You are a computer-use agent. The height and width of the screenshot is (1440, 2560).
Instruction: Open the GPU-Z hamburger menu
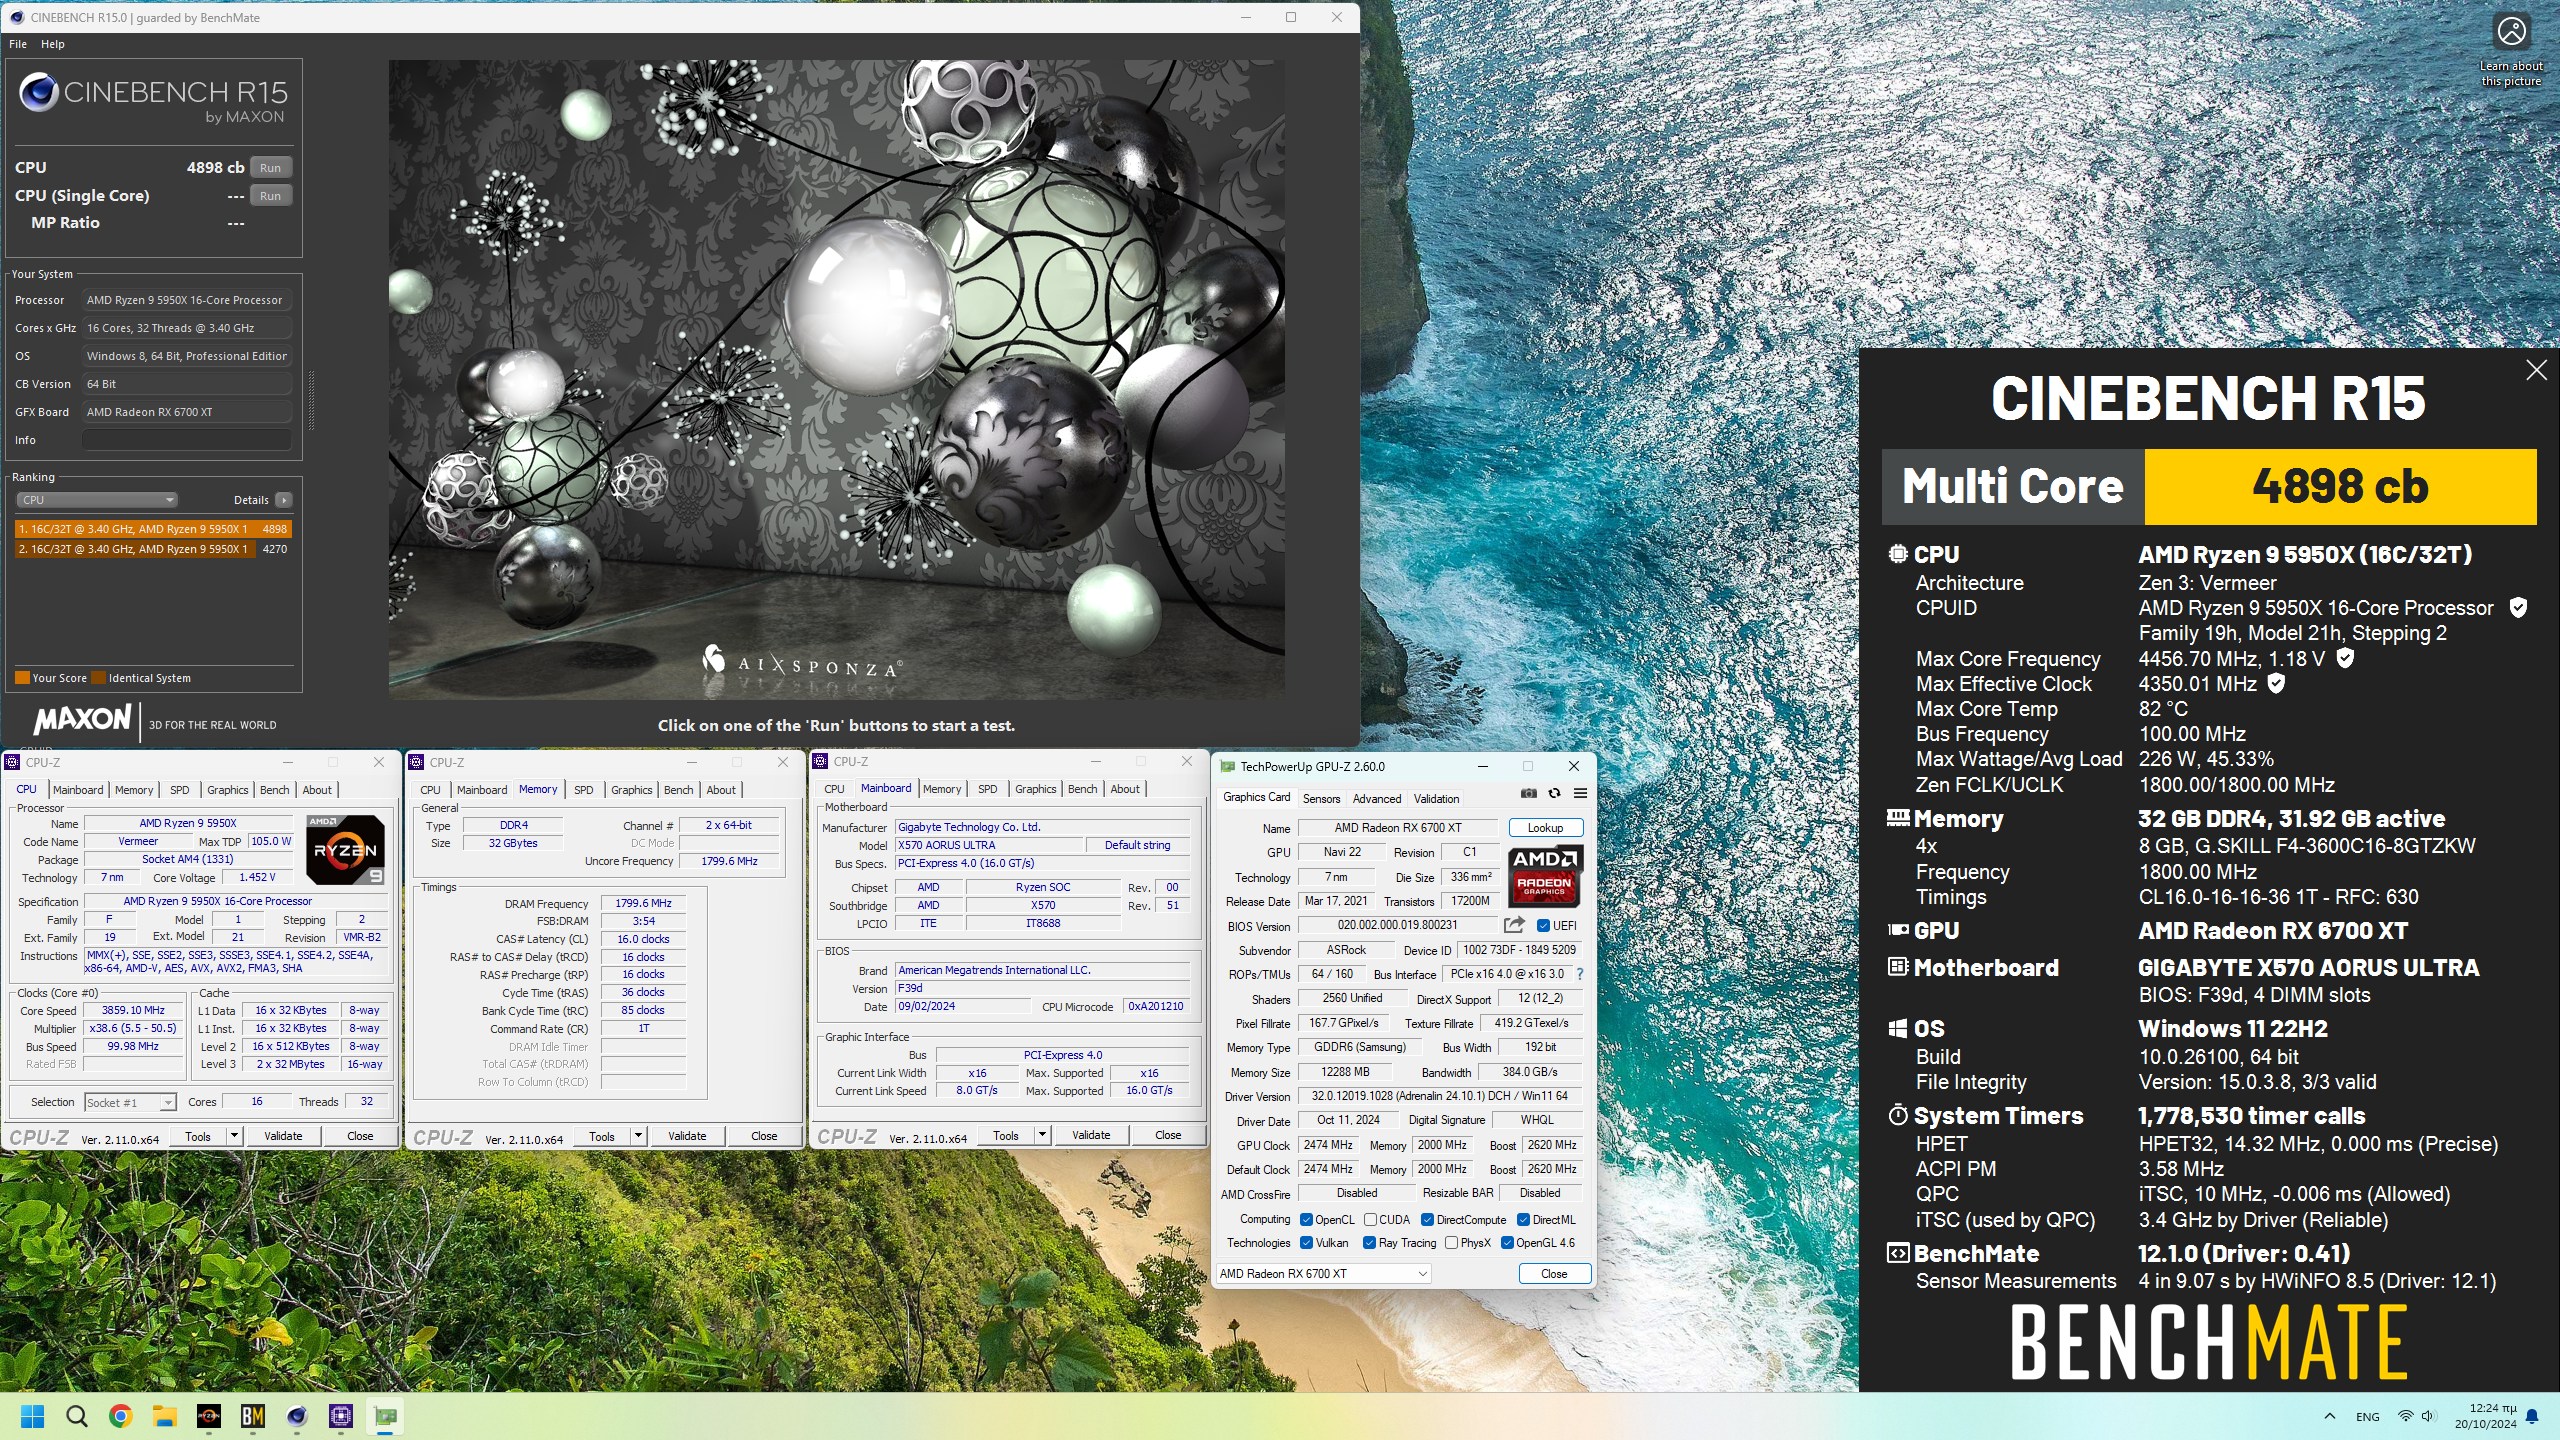point(1580,793)
